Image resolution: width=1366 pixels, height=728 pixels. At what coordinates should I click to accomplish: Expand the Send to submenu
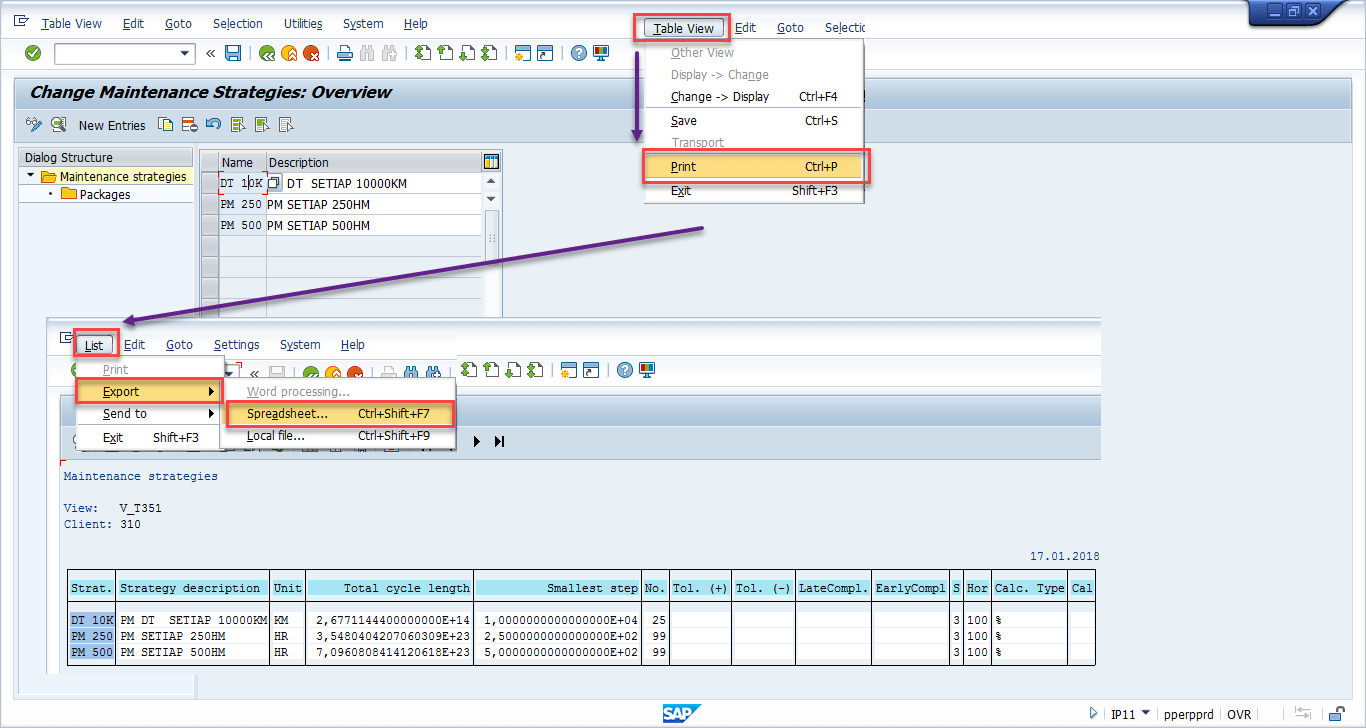148,414
